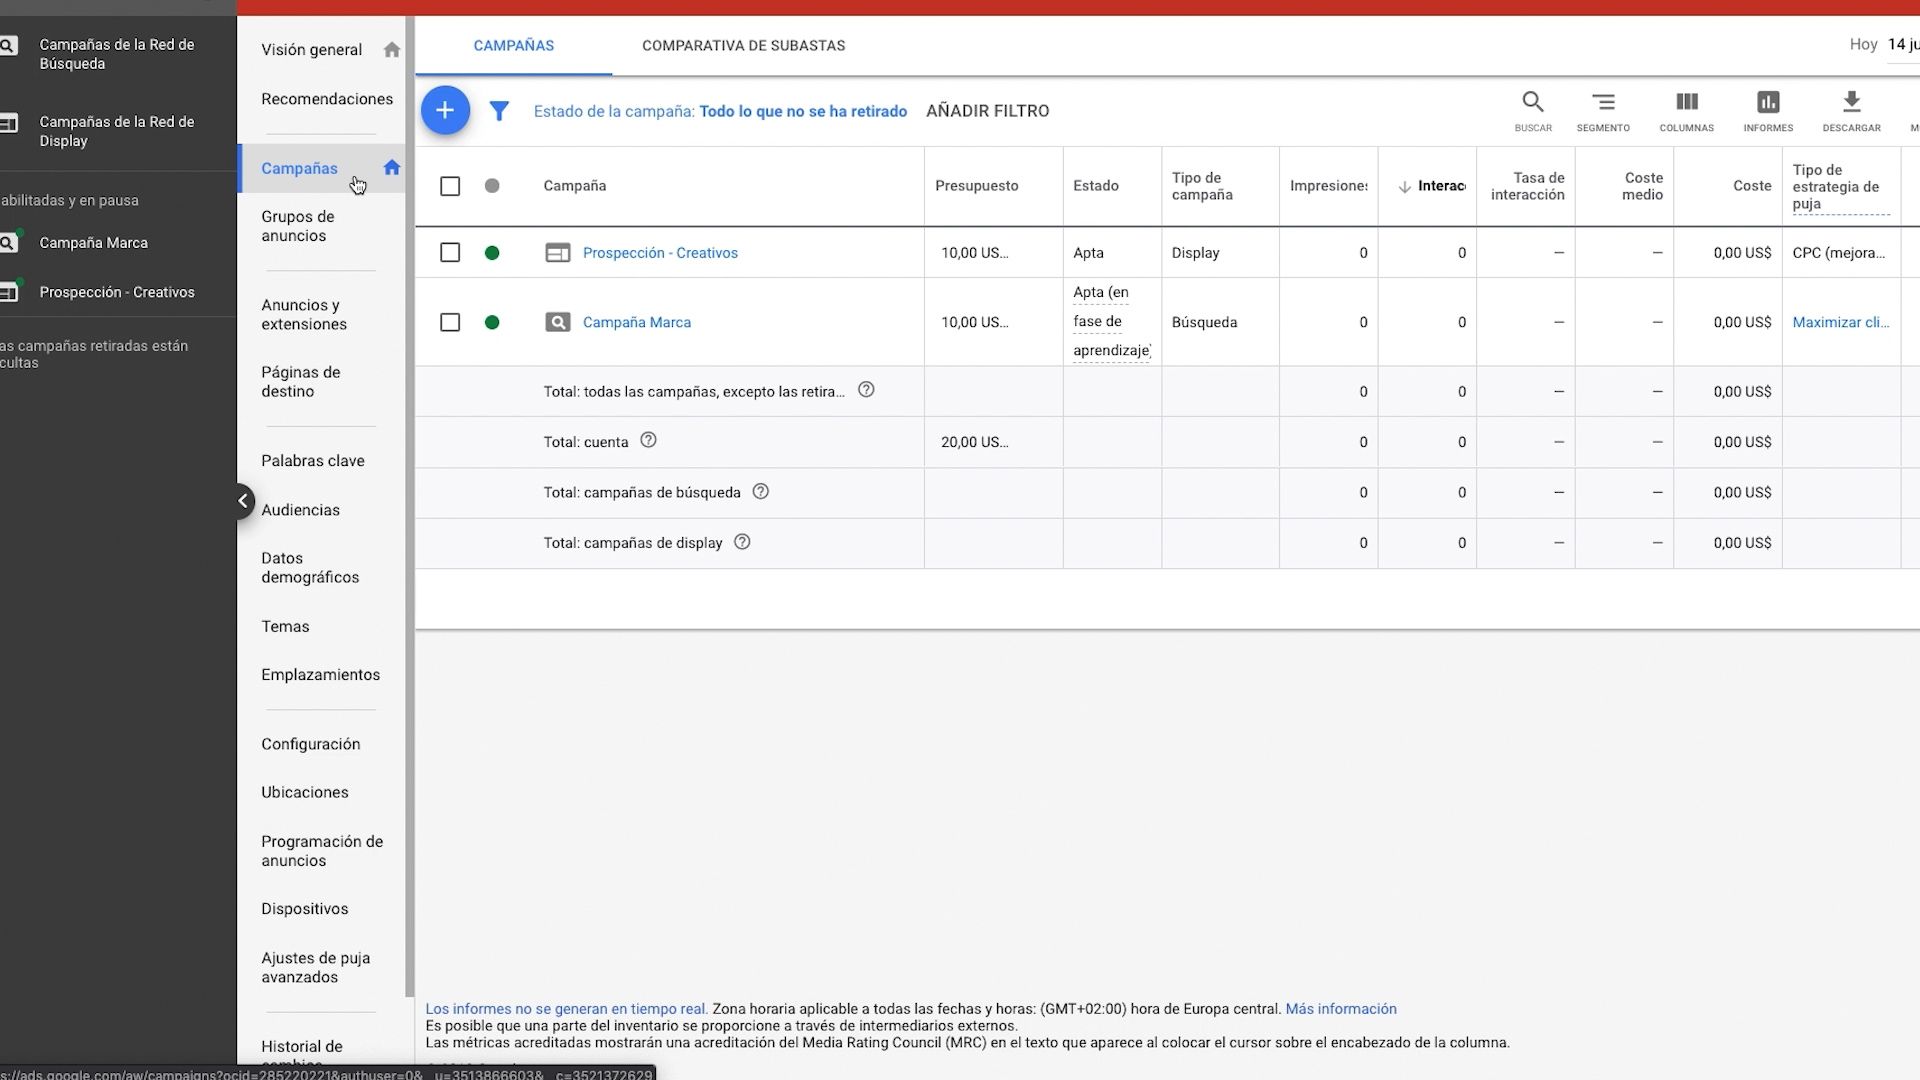The height and width of the screenshot is (1080, 1920).
Task: Click the sort arrow in Interacciones column header
Action: pyautogui.click(x=1404, y=187)
